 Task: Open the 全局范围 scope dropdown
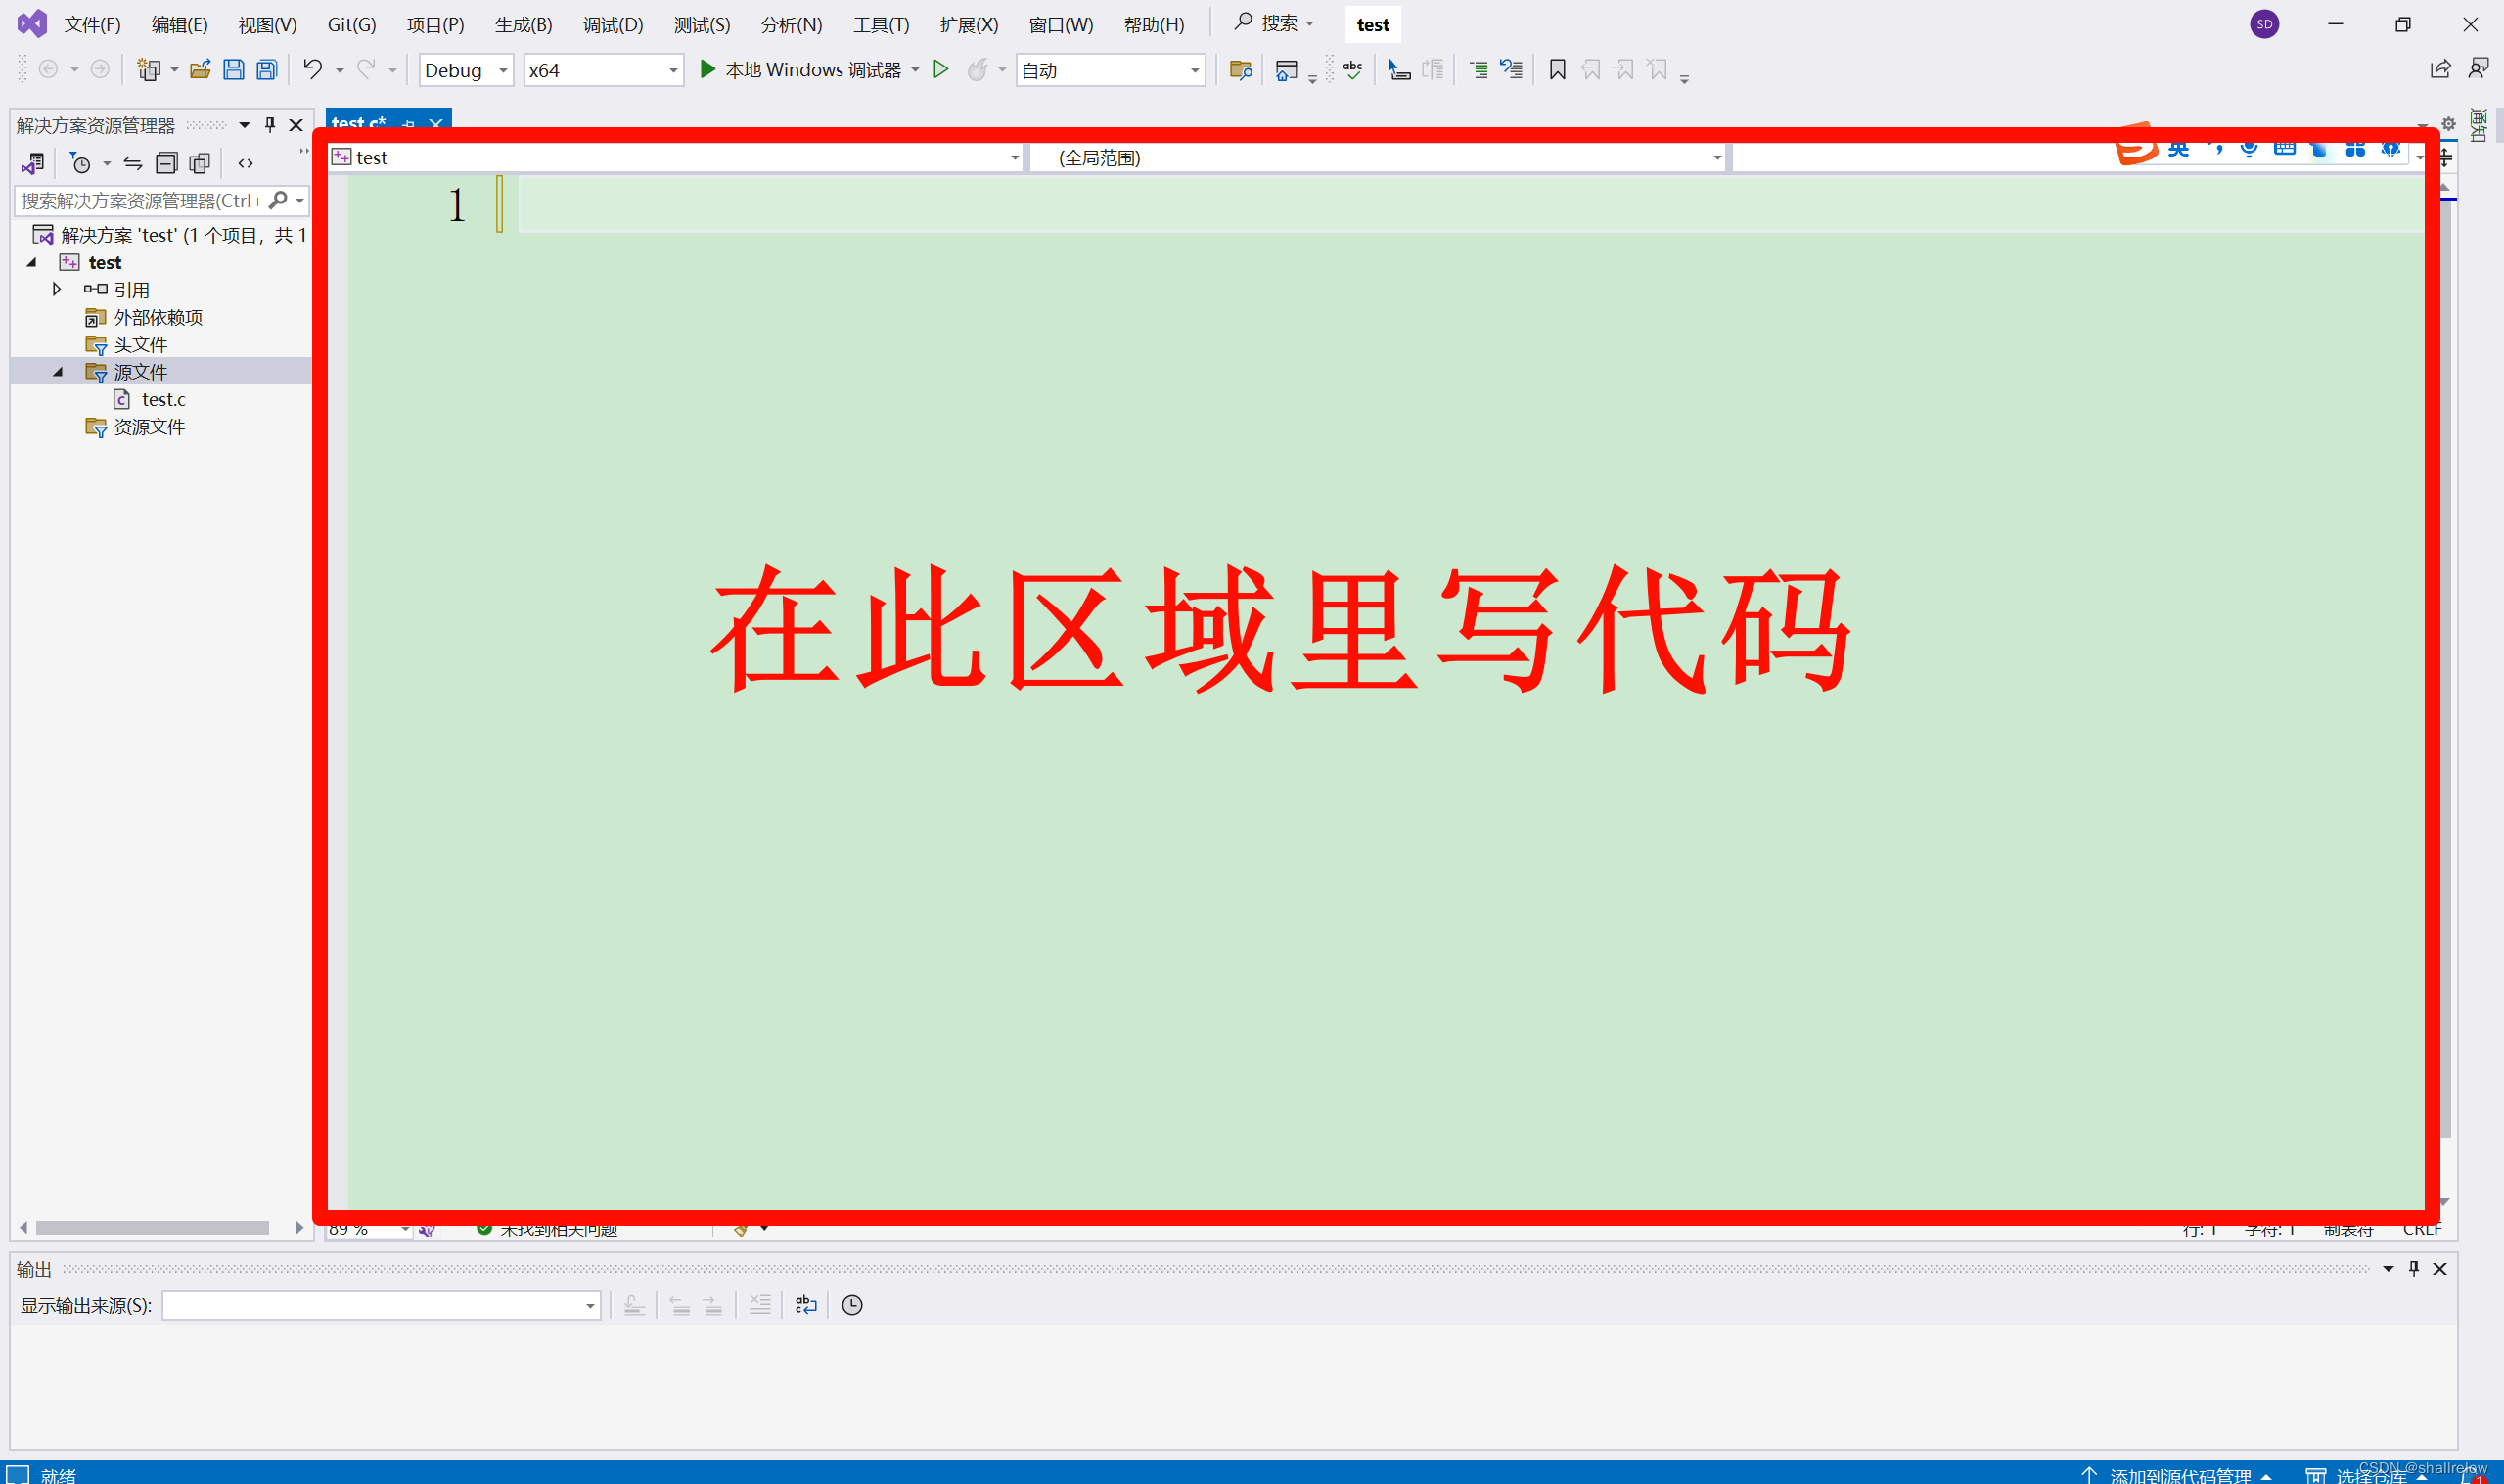[1378, 157]
